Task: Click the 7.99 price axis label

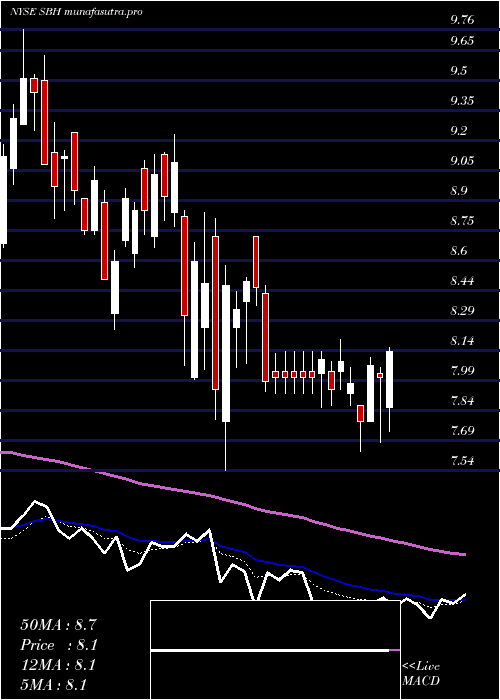Action: click(462, 371)
